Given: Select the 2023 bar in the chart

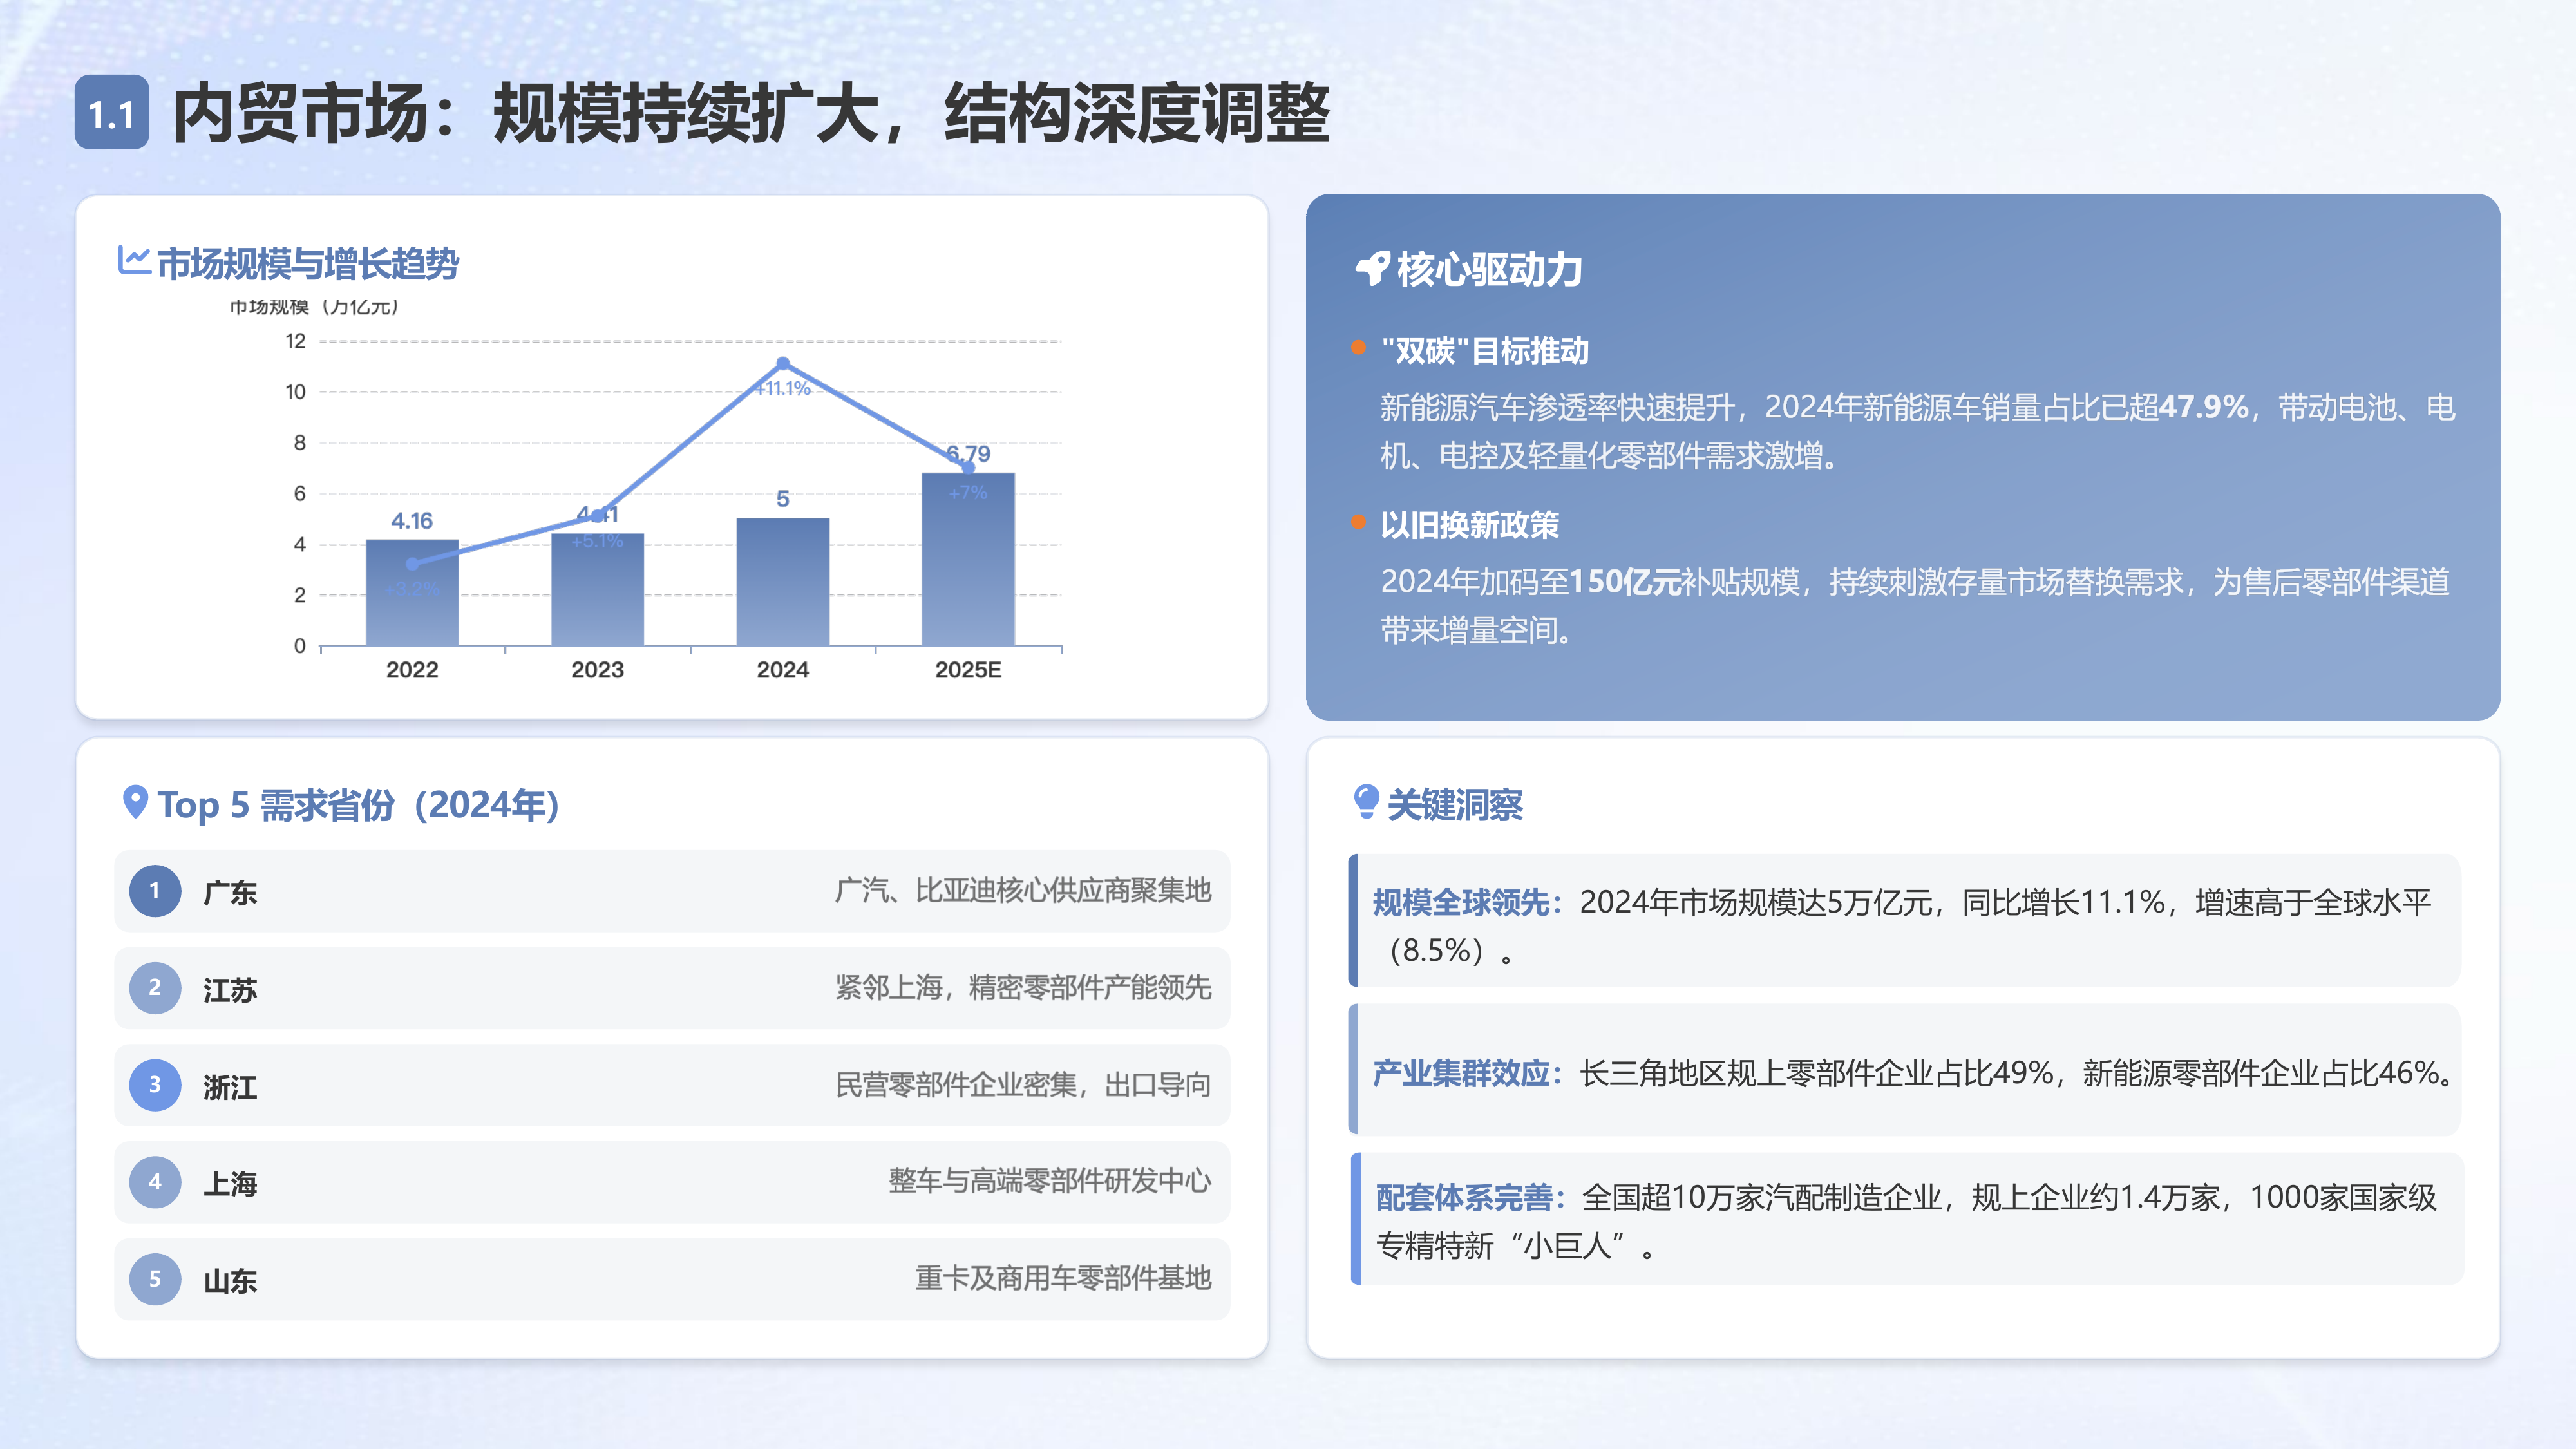Looking at the screenshot, I should [597, 589].
